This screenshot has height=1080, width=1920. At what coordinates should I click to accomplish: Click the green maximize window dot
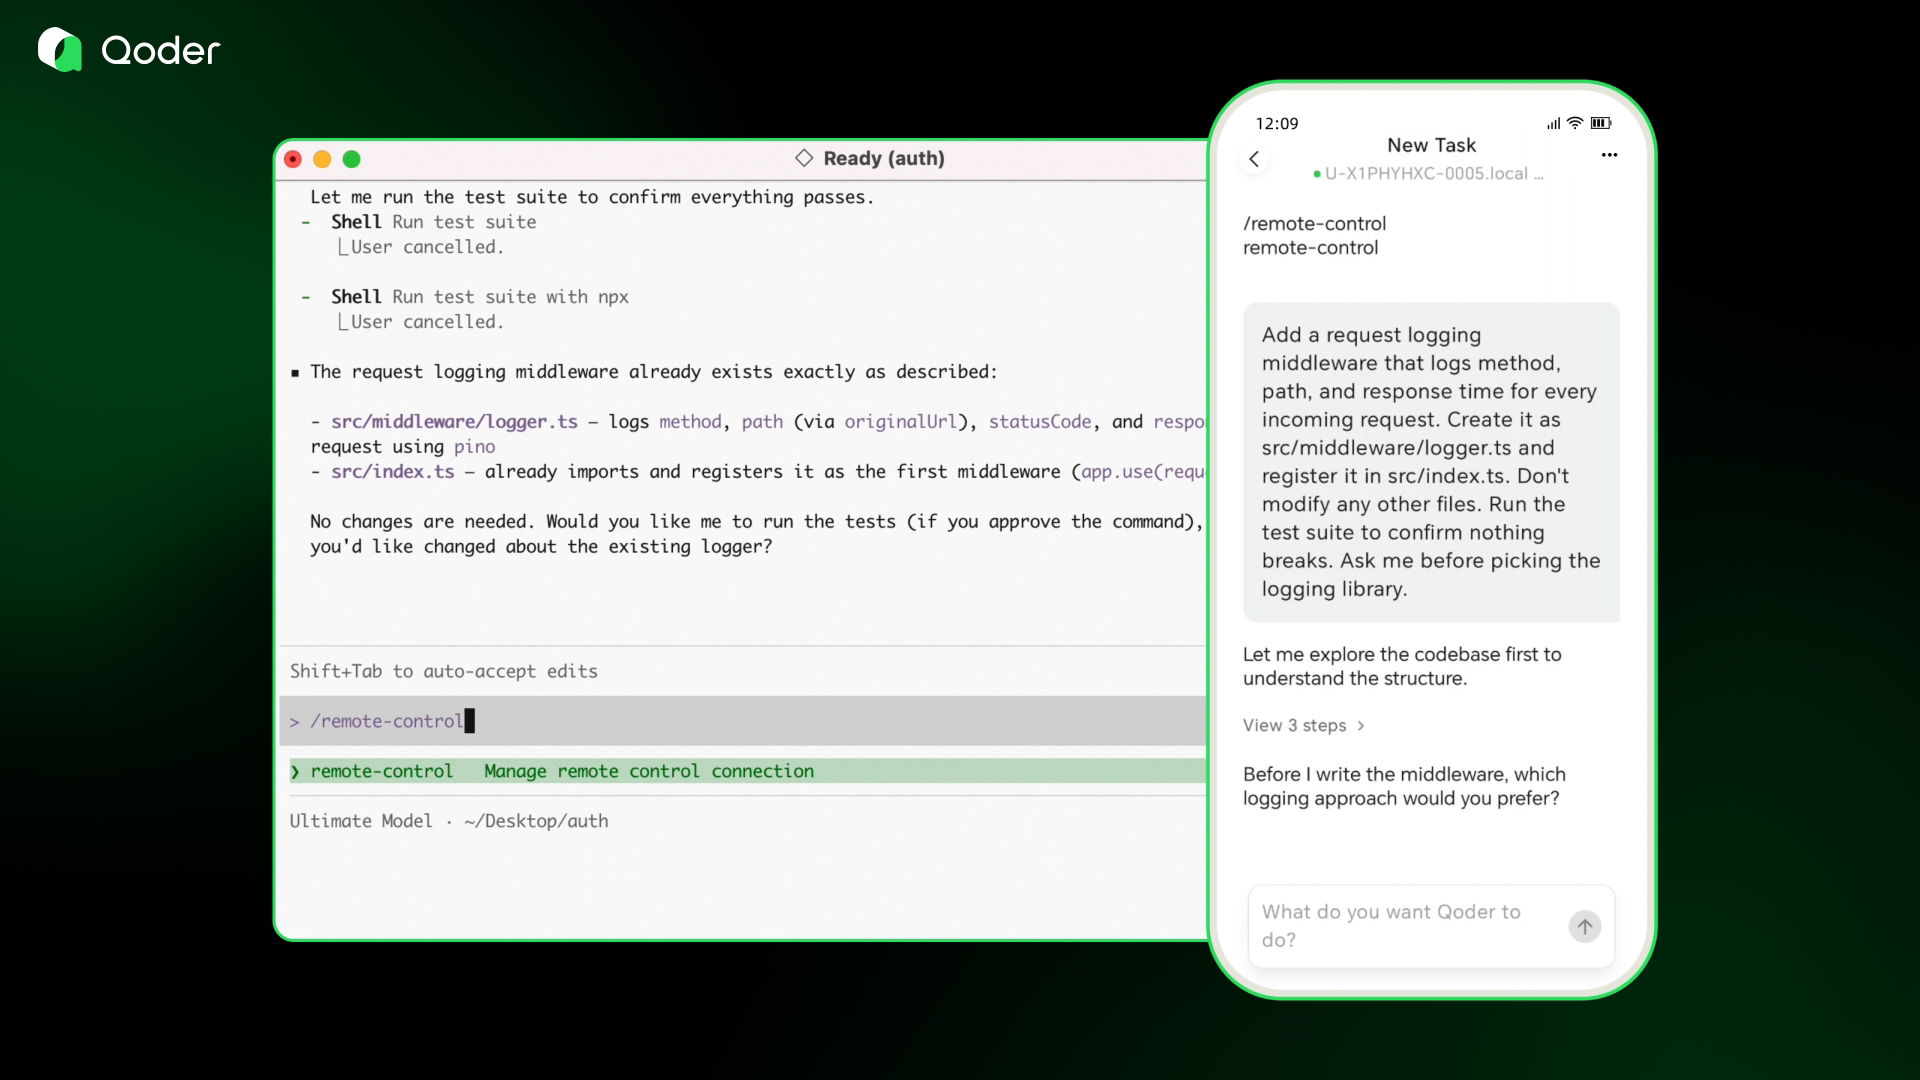351,159
